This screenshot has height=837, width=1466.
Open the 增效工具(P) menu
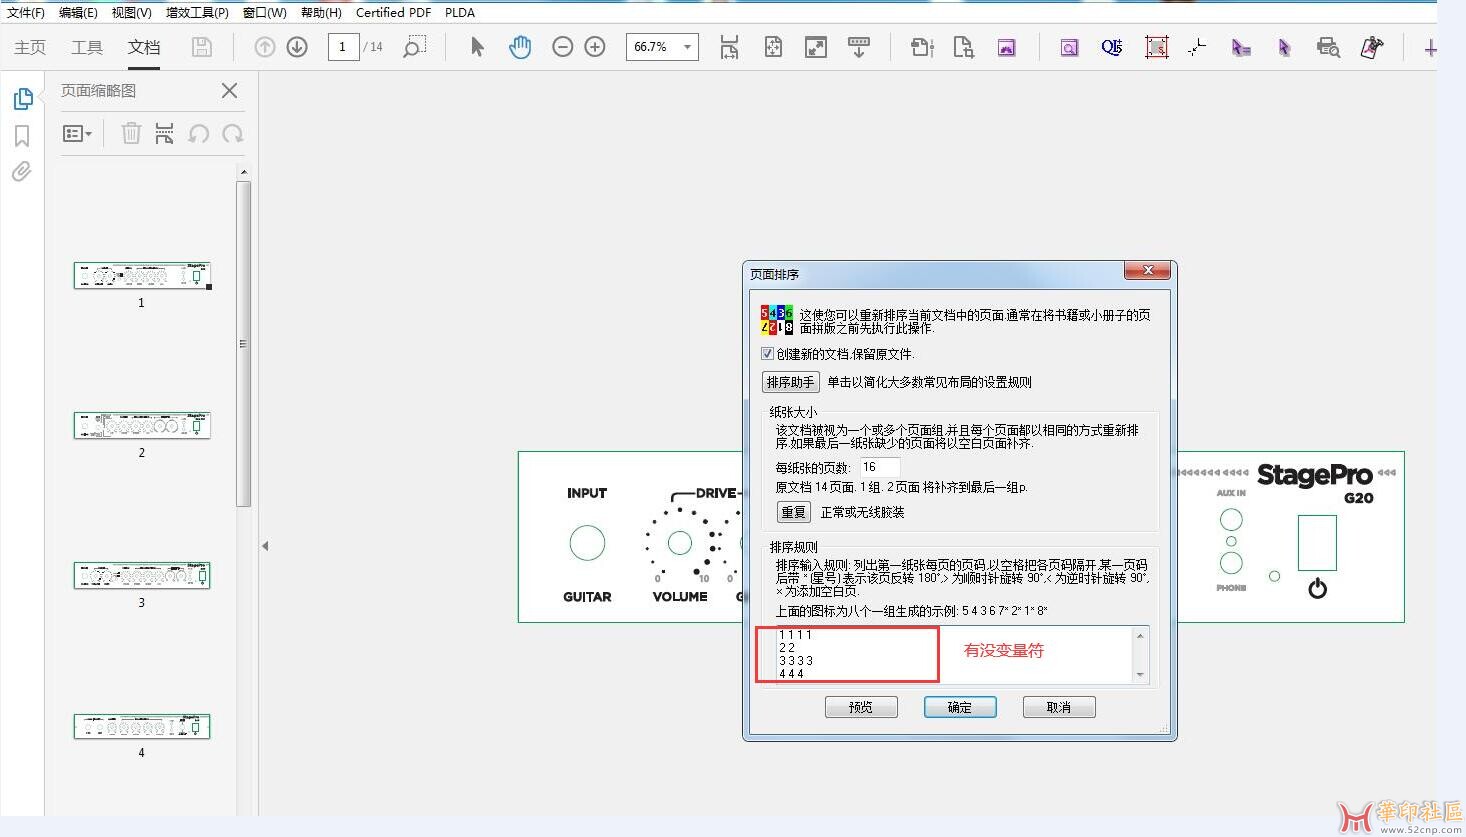197,13
